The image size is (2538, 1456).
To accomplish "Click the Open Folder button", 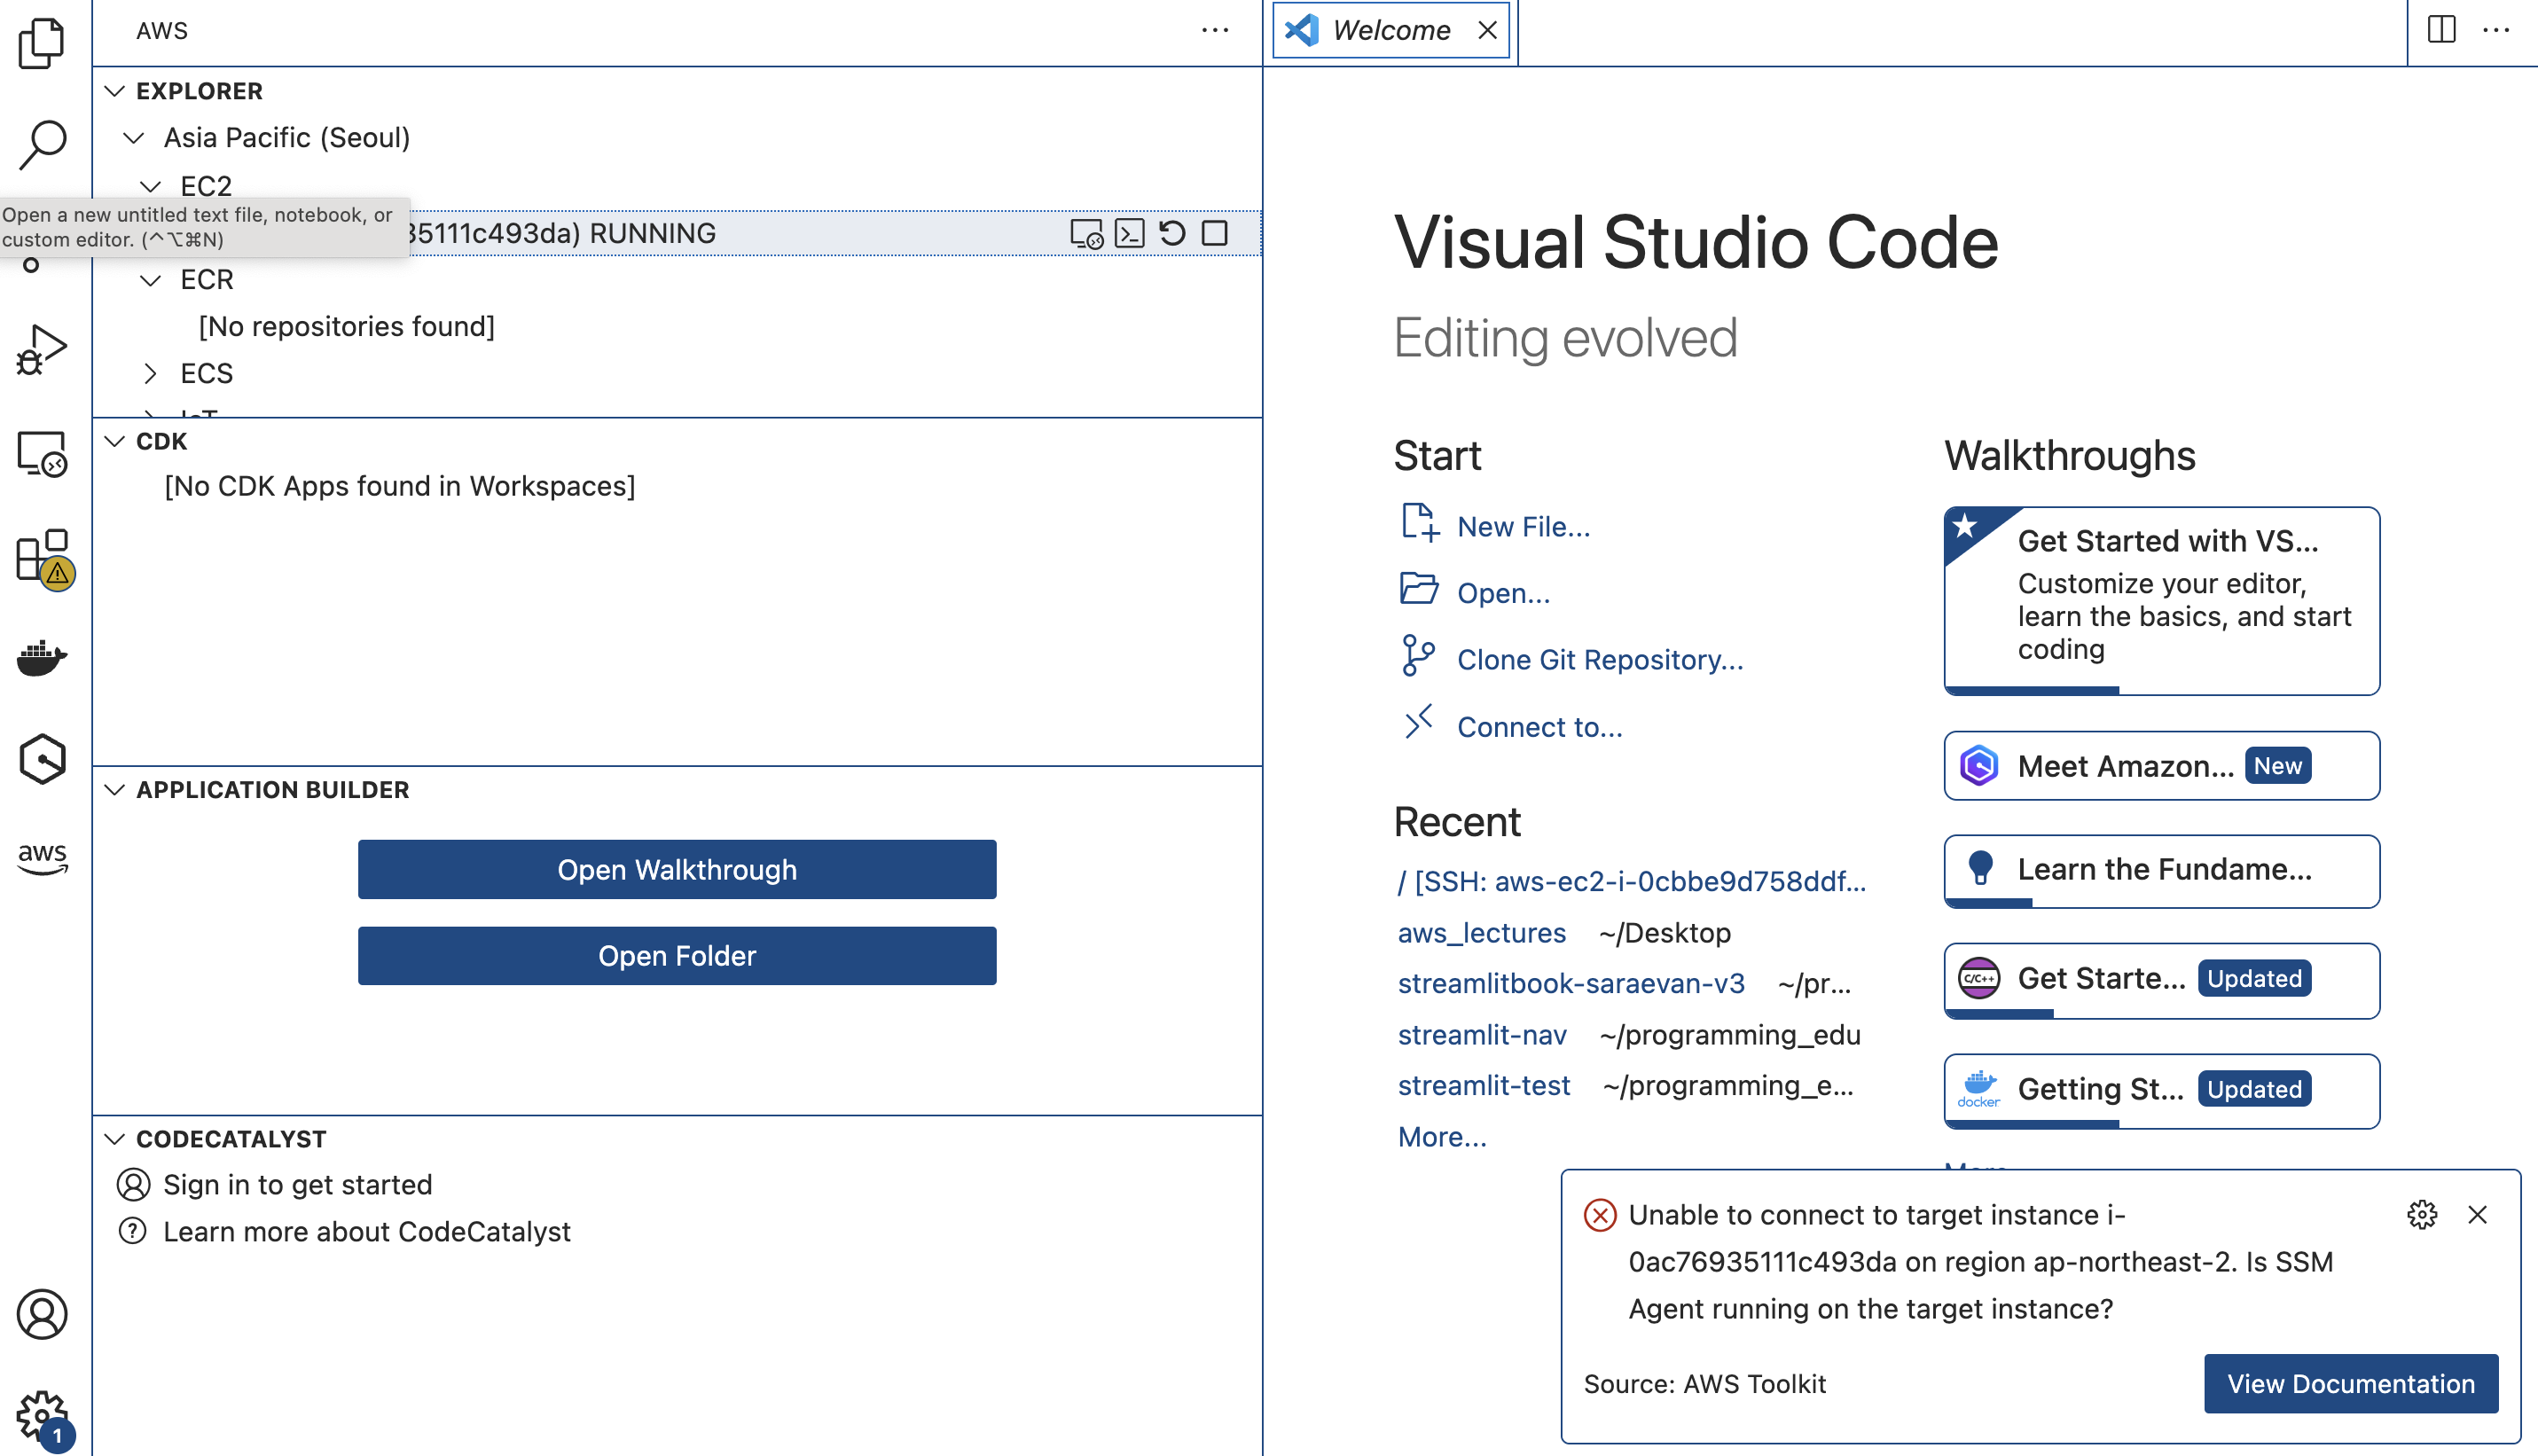I will (x=677, y=955).
